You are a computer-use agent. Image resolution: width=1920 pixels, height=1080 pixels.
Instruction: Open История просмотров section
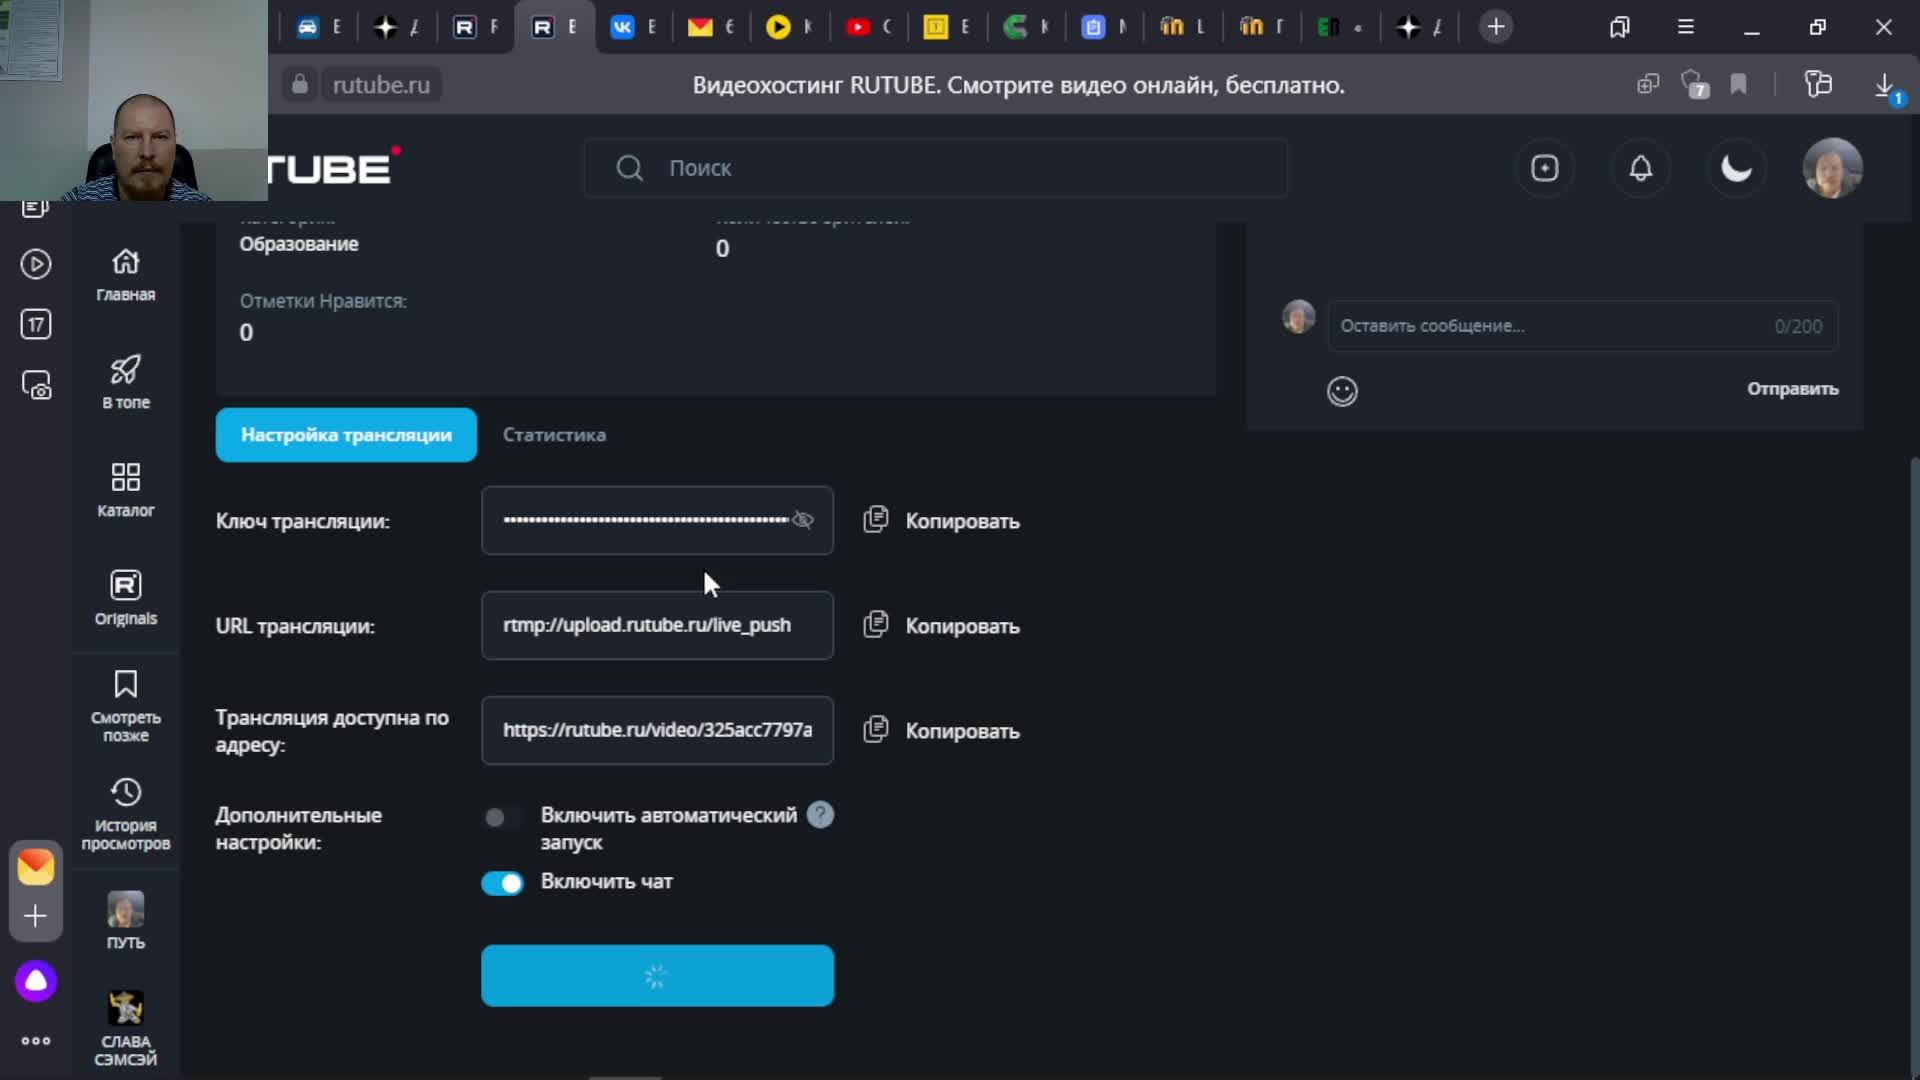click(125, 813)
